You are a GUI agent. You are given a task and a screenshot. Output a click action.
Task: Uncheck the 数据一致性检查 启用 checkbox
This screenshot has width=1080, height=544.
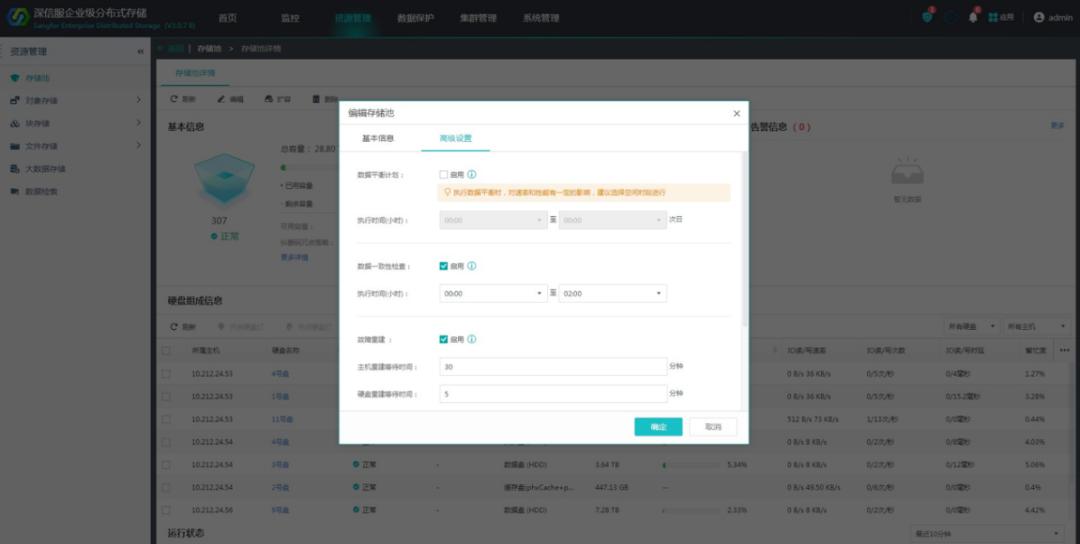(x=444, y=266)
